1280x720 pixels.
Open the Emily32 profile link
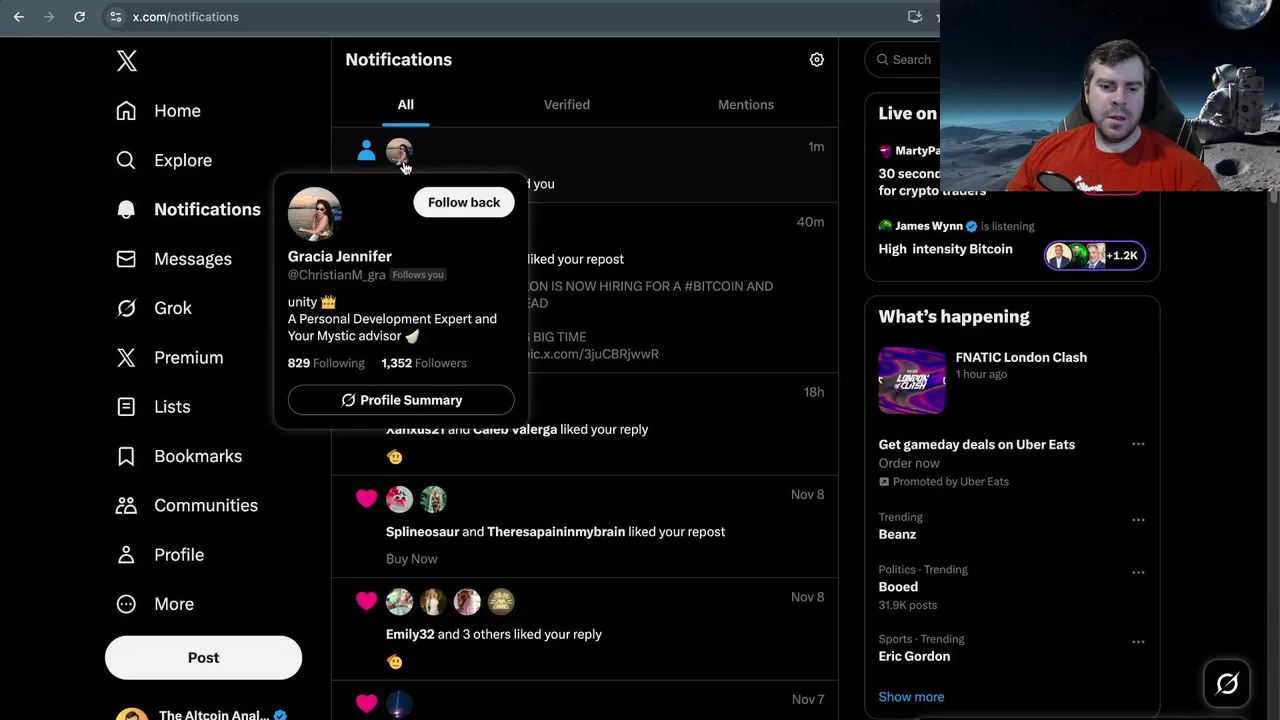[410, 634]
